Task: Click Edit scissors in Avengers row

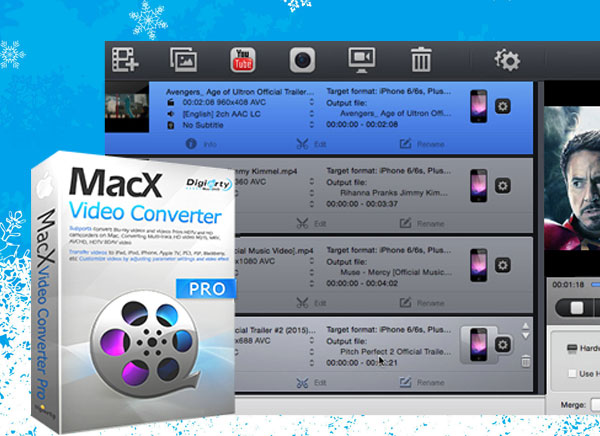Action: [311, 144]
